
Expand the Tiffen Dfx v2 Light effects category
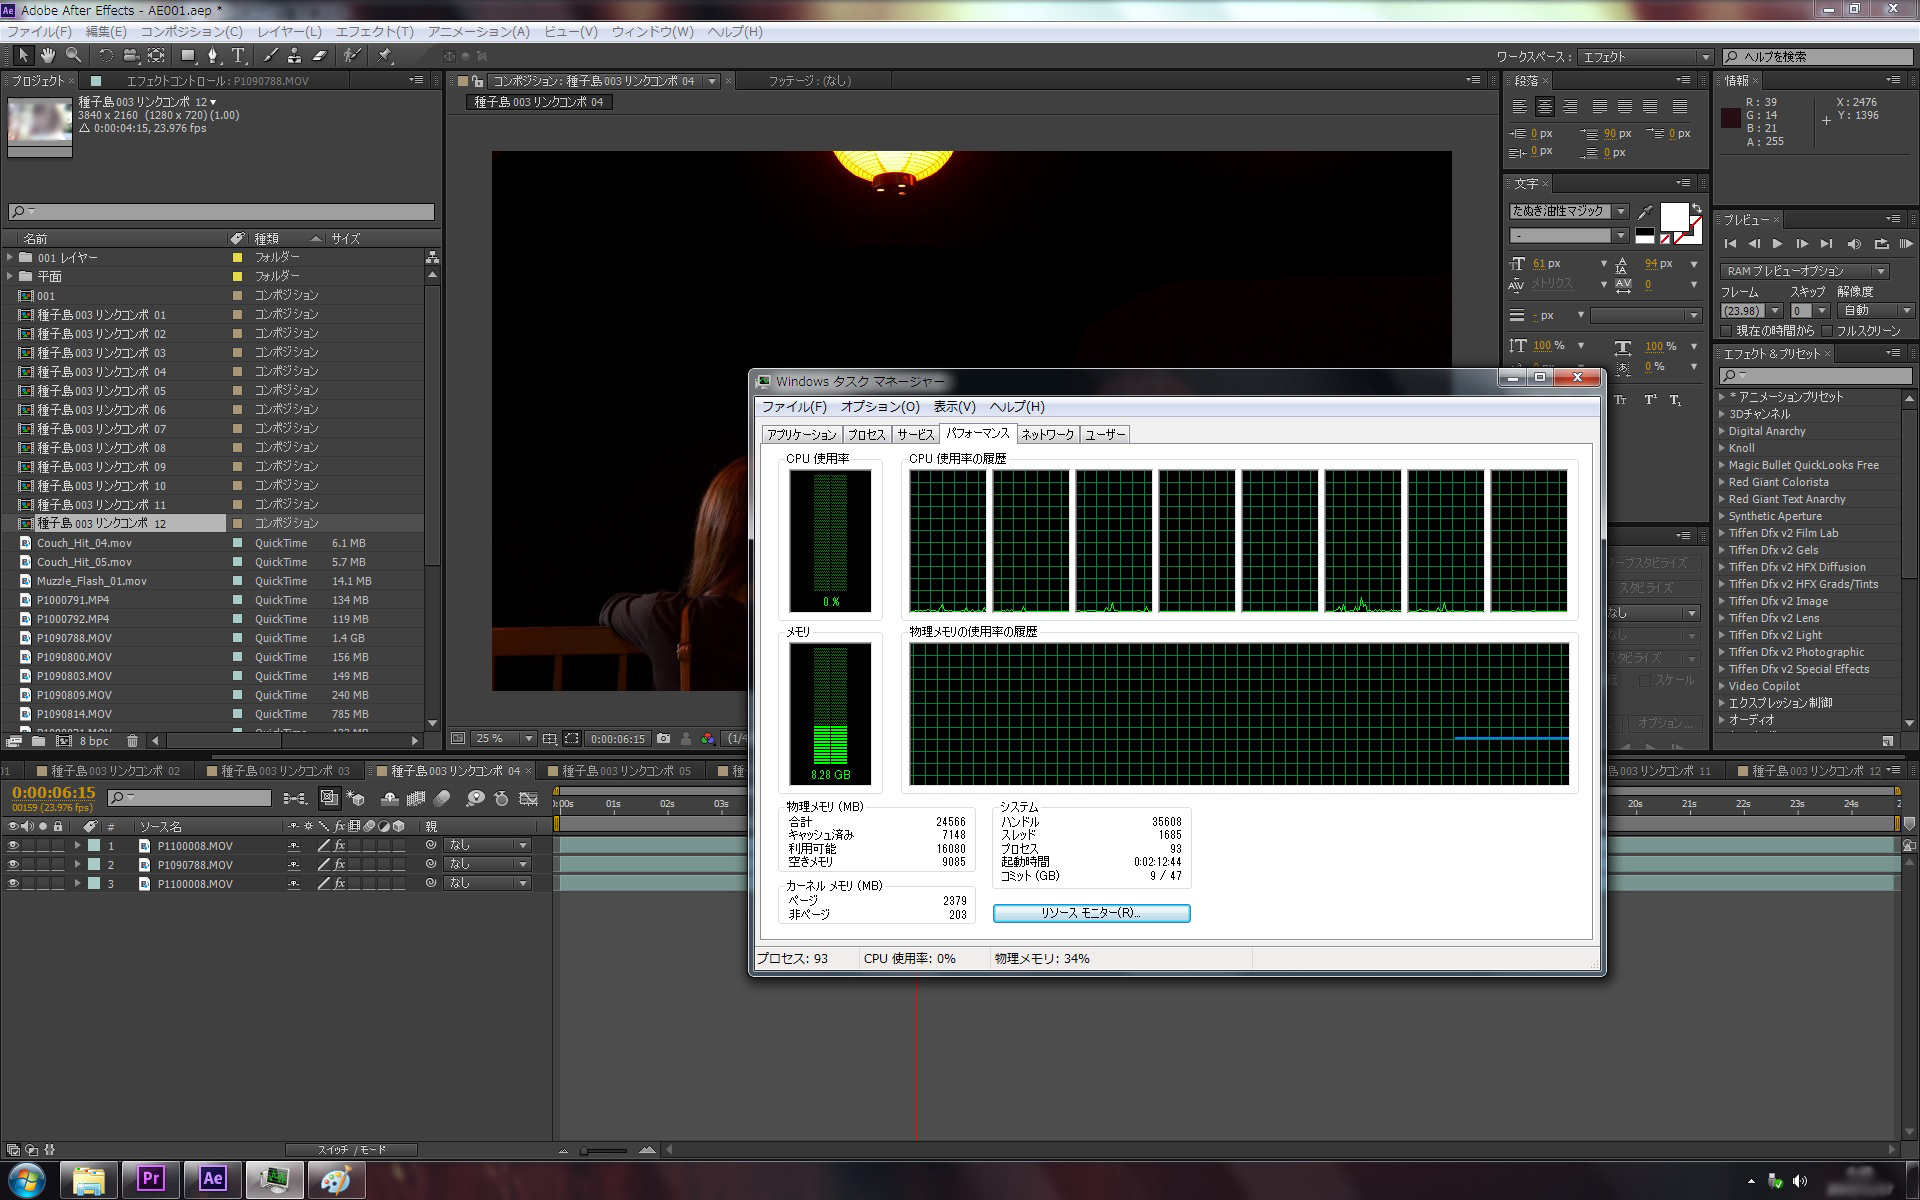tap(1722, 636)
